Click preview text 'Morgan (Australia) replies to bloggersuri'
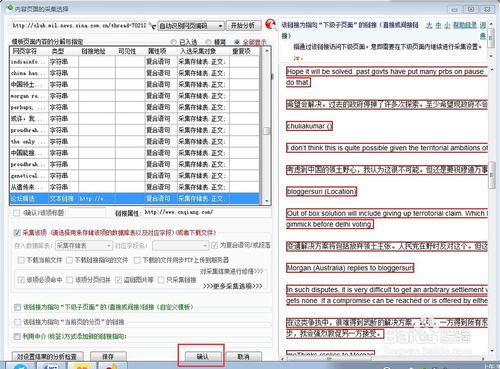 tap(350, 268)
